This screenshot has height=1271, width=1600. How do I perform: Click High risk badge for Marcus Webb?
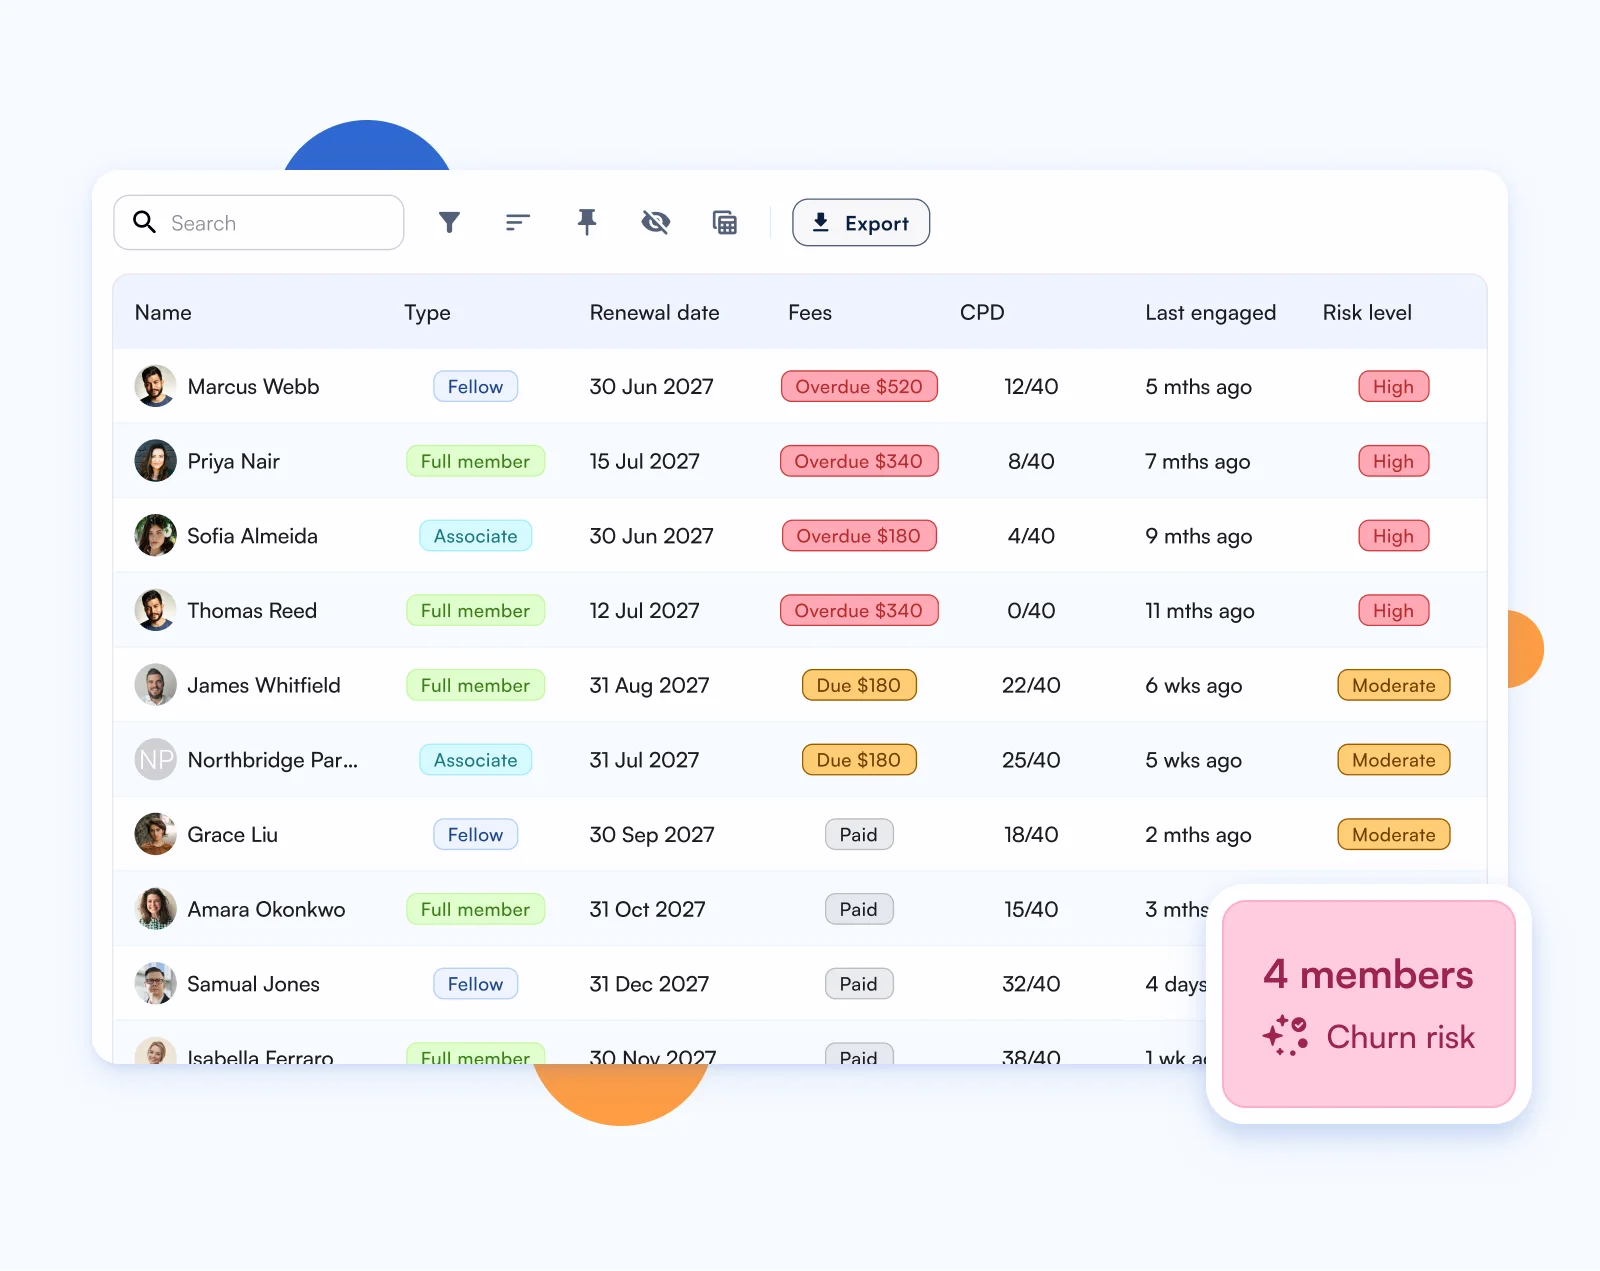pyautogui.click(x=1393, y=386)
